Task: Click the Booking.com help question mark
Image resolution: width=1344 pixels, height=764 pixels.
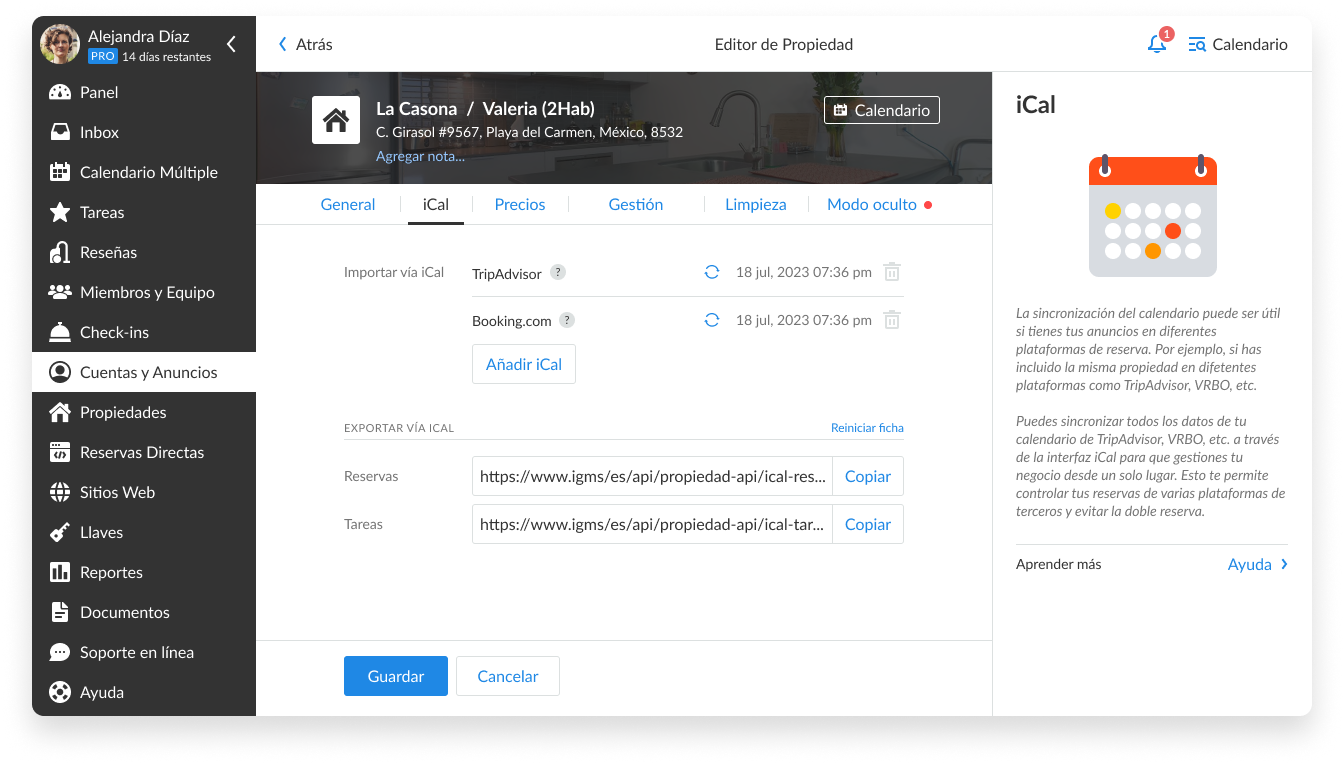Action: pos(567,321)
